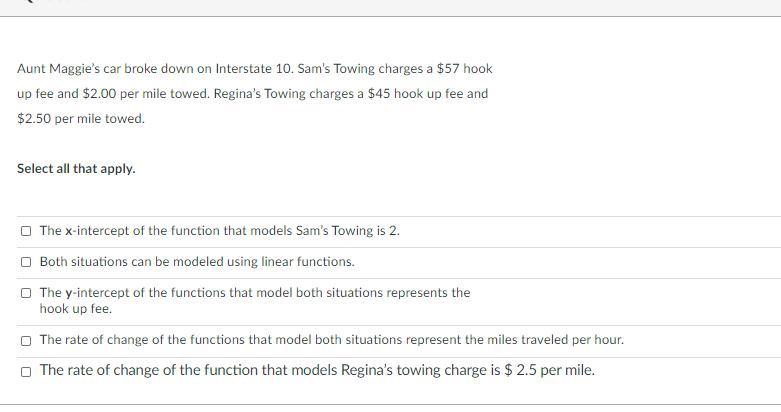Click the bold 'x' in x-intercept option

coord(69,231)
